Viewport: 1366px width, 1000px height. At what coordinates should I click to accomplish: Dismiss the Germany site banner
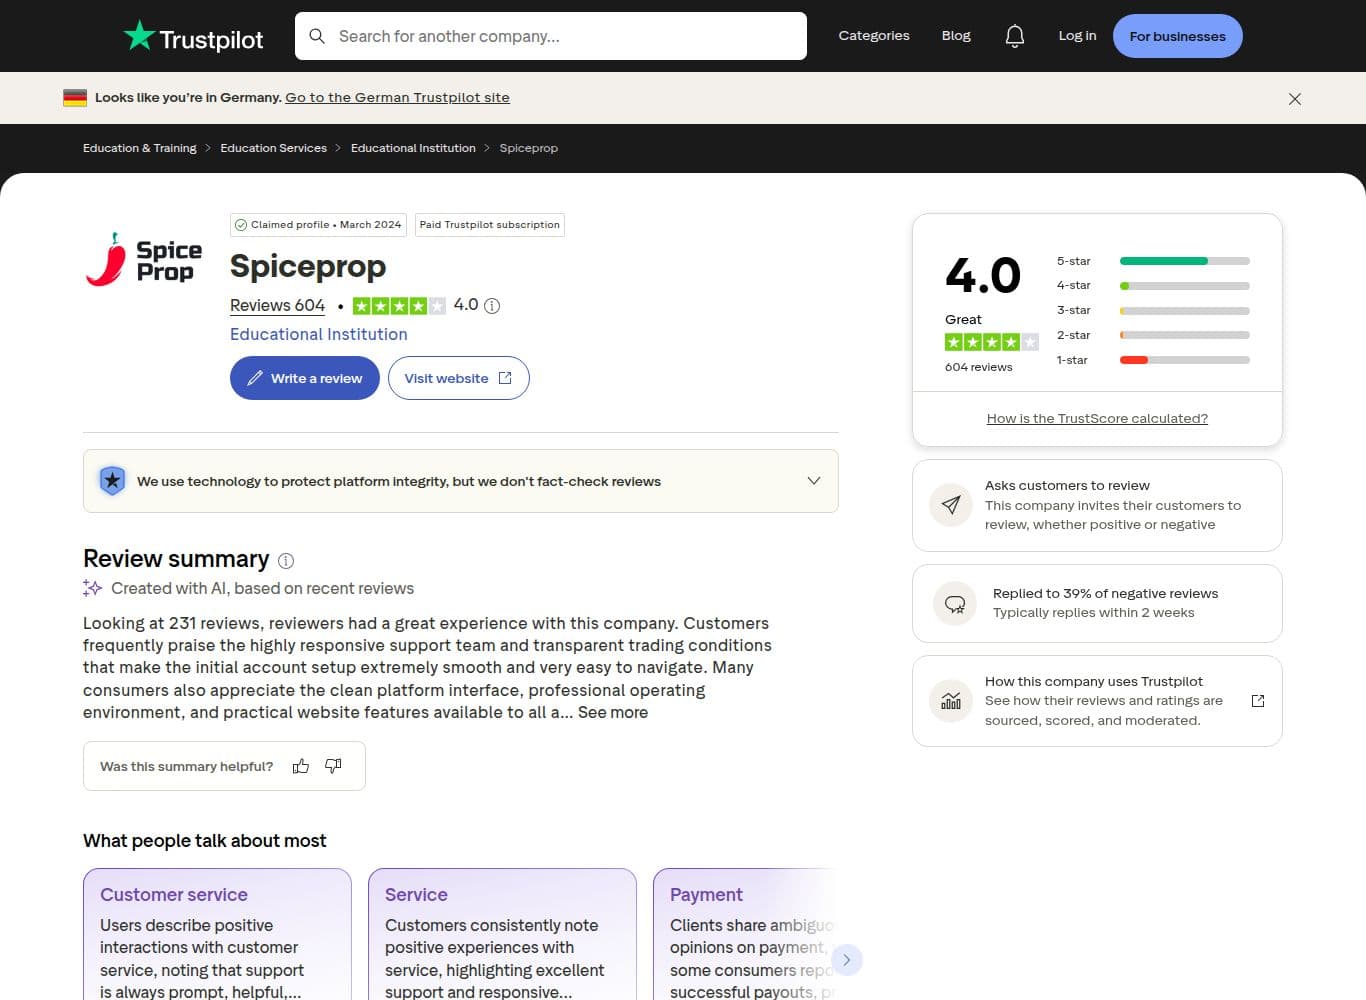click(1295, 99)
